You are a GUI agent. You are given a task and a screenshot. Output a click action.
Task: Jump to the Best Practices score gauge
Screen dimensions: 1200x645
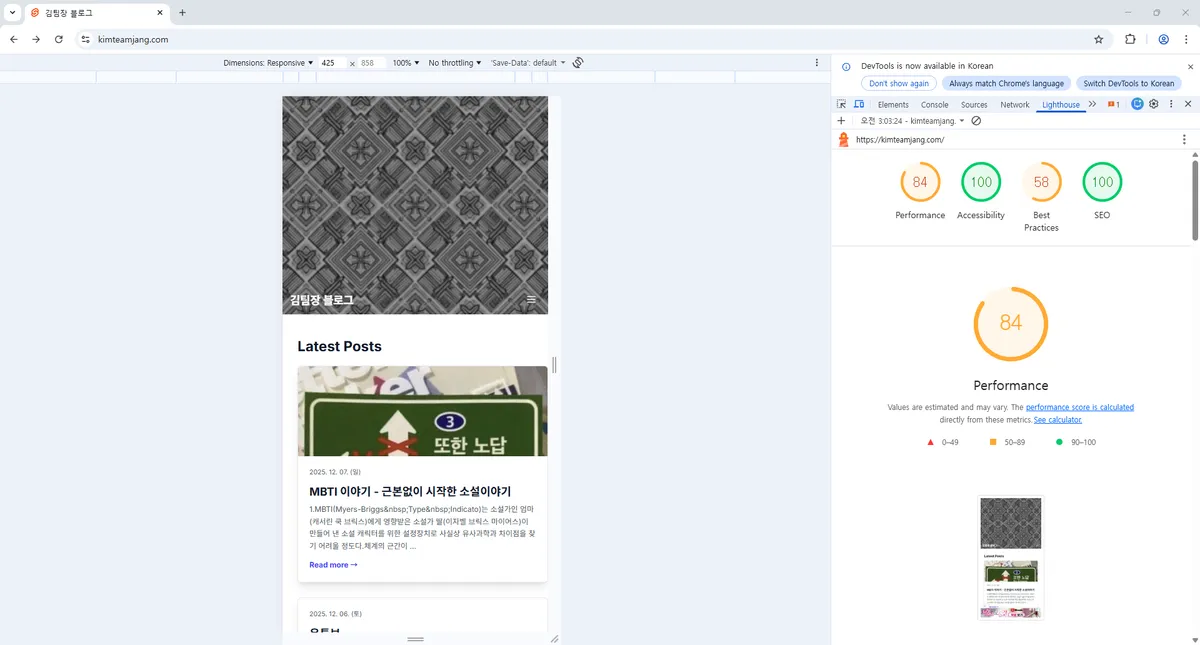pos(1041,183)
